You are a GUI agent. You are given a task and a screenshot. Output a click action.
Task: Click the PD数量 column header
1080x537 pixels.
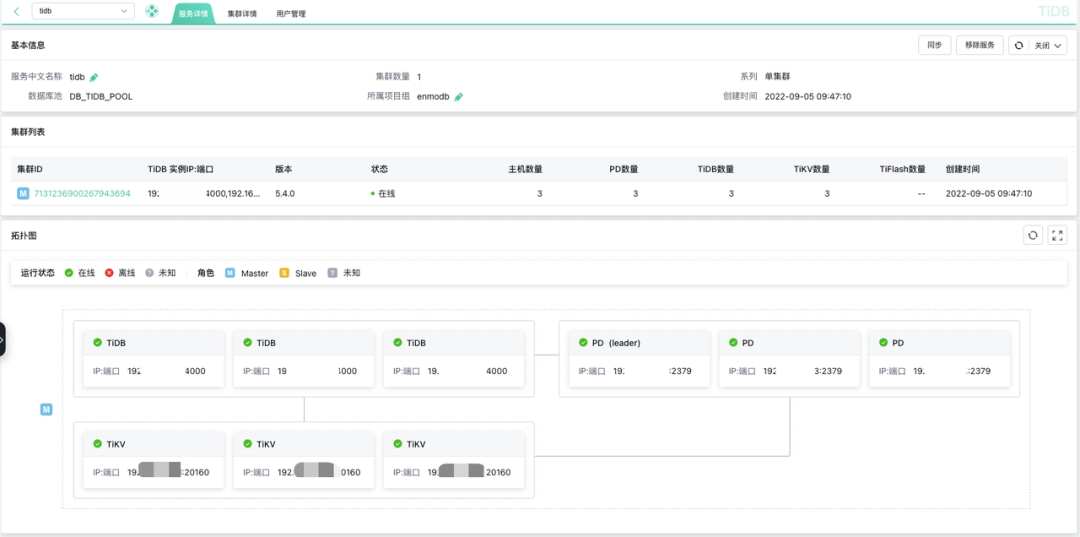[622, 169]
